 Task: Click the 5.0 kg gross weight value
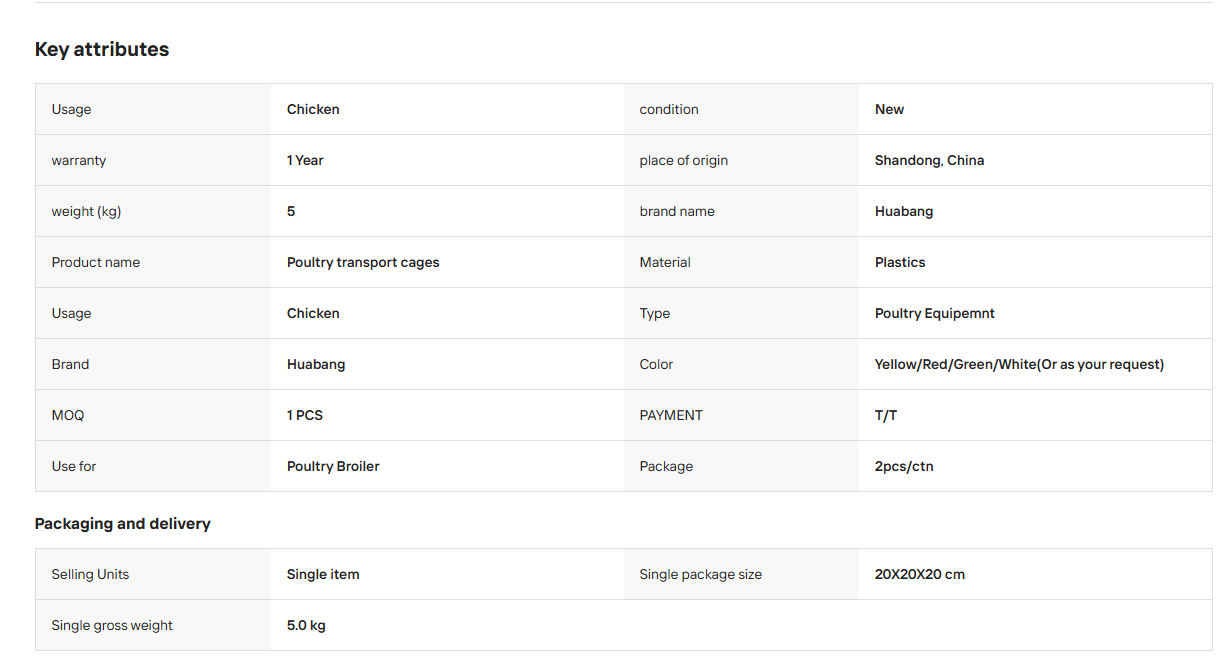pyautogui.click(x=306, y=625)
